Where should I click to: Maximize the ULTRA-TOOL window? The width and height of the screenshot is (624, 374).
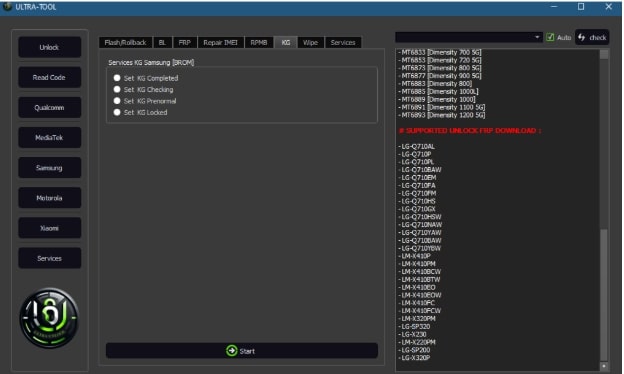click(581, 6)
